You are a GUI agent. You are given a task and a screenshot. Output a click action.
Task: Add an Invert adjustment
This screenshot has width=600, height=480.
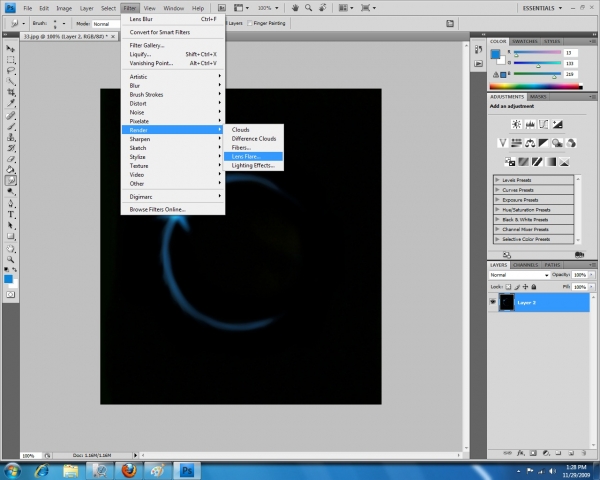point(510,162)
